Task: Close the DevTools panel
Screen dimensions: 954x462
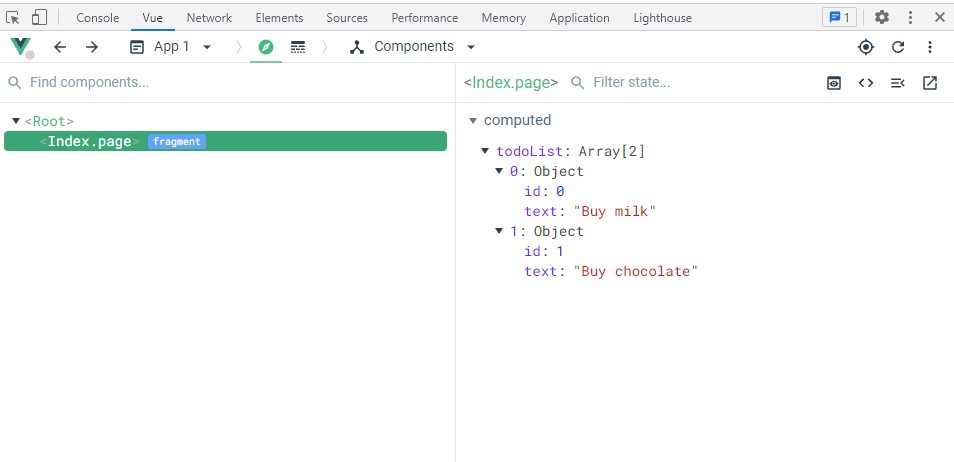Action: (x=939, y=17)
